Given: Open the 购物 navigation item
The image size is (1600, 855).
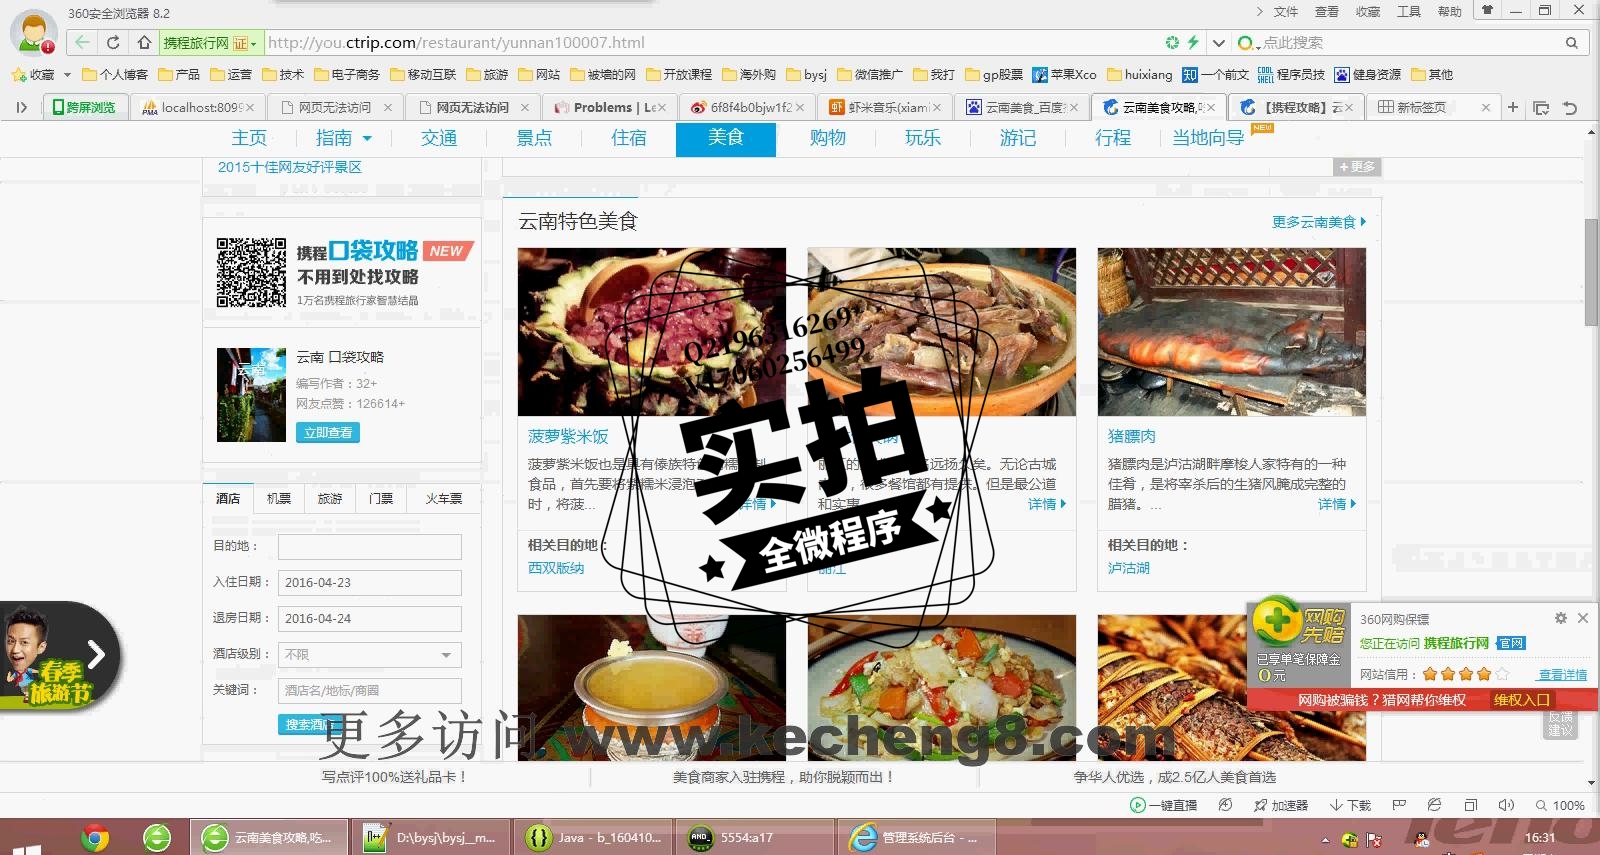Looking at the screenshot, I should [827, 138].
